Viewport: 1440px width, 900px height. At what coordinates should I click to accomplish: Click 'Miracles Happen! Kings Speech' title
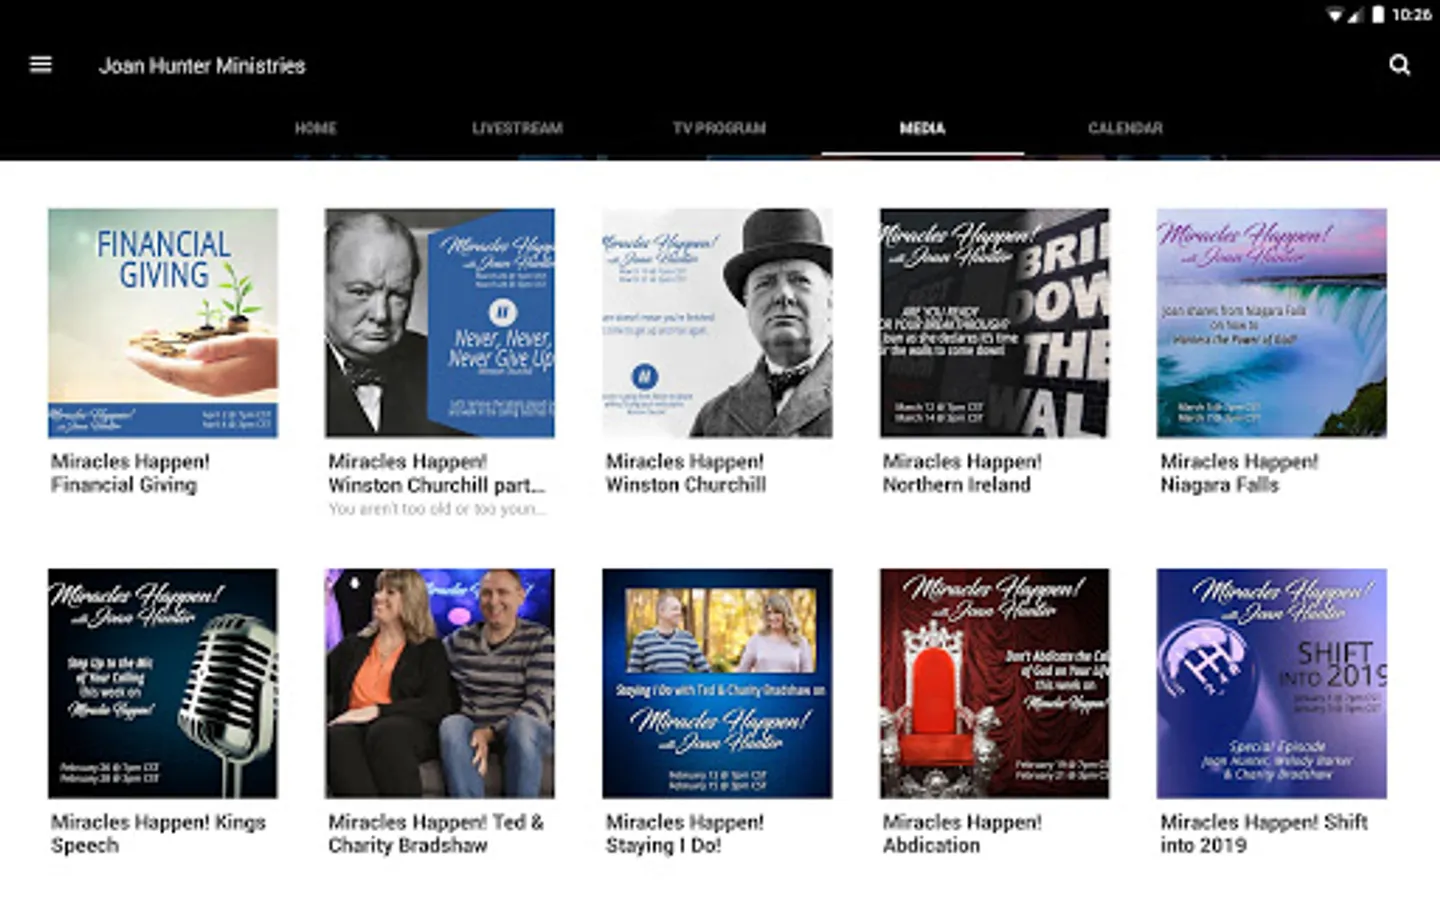point(158,833)
